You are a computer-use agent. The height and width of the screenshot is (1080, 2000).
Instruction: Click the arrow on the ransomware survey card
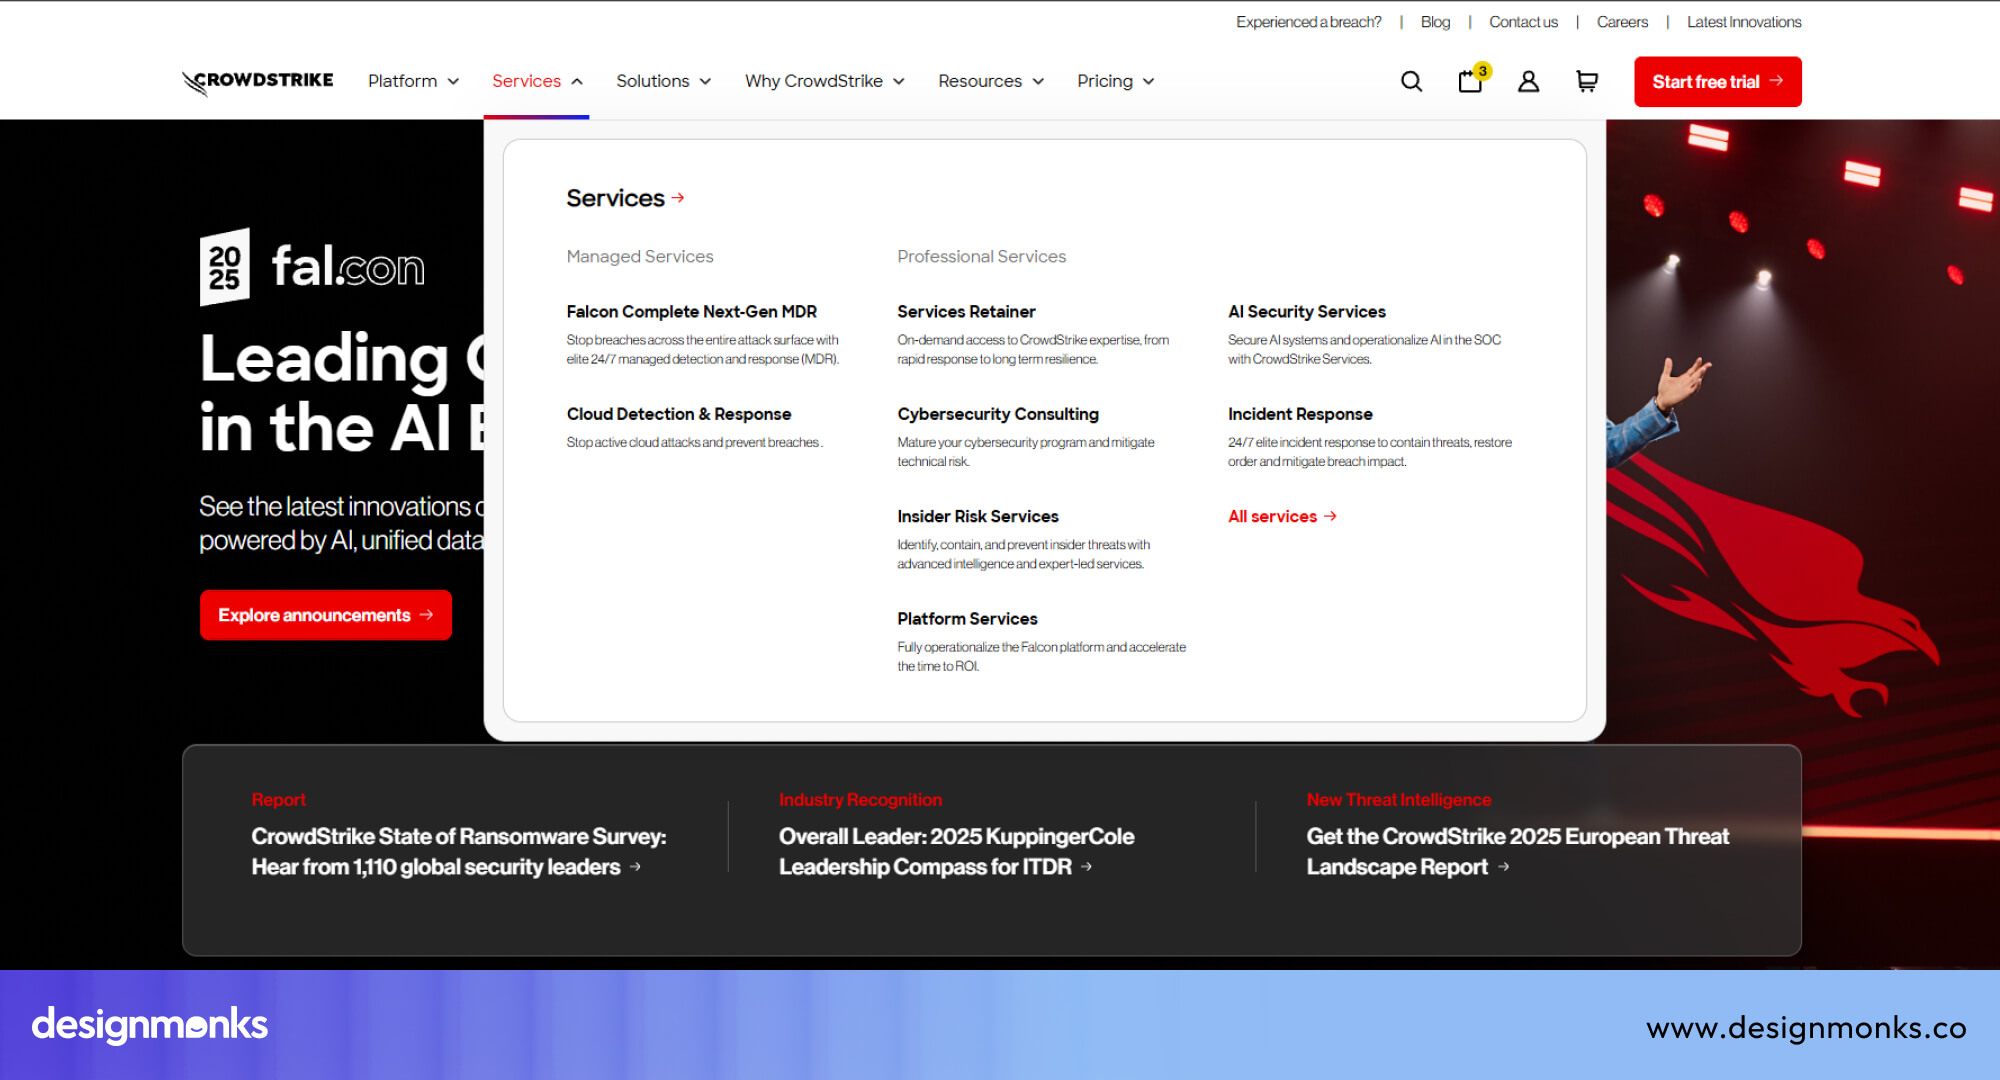[x=637, y=868]
